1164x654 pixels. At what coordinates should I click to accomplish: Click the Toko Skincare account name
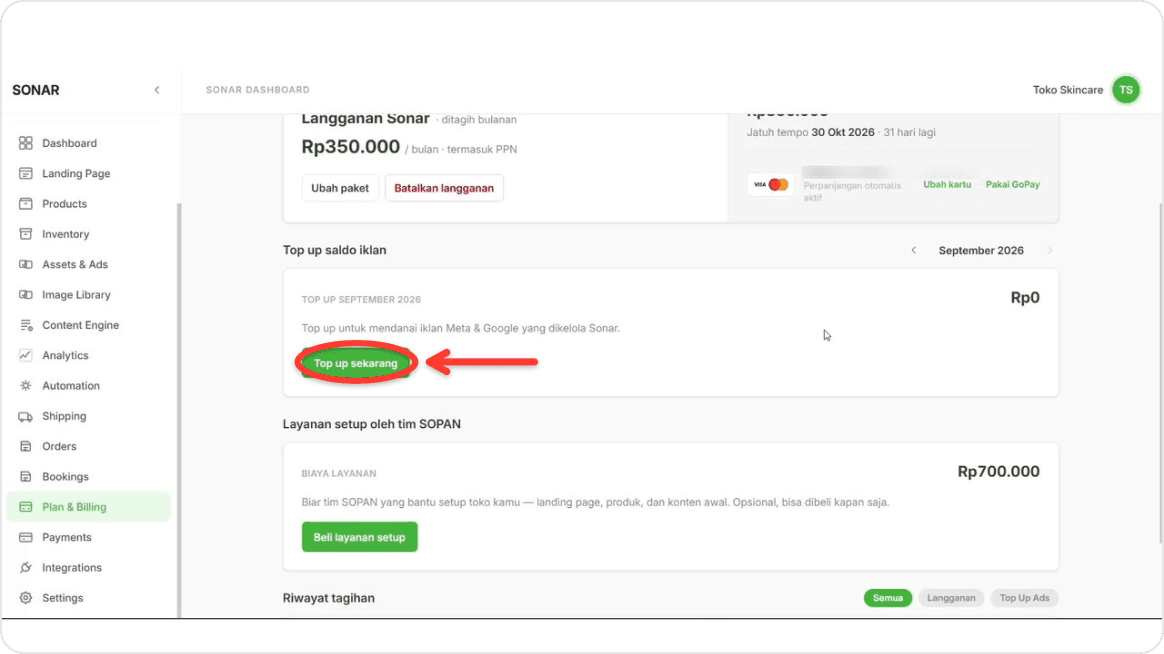(x=1067, y=90)
